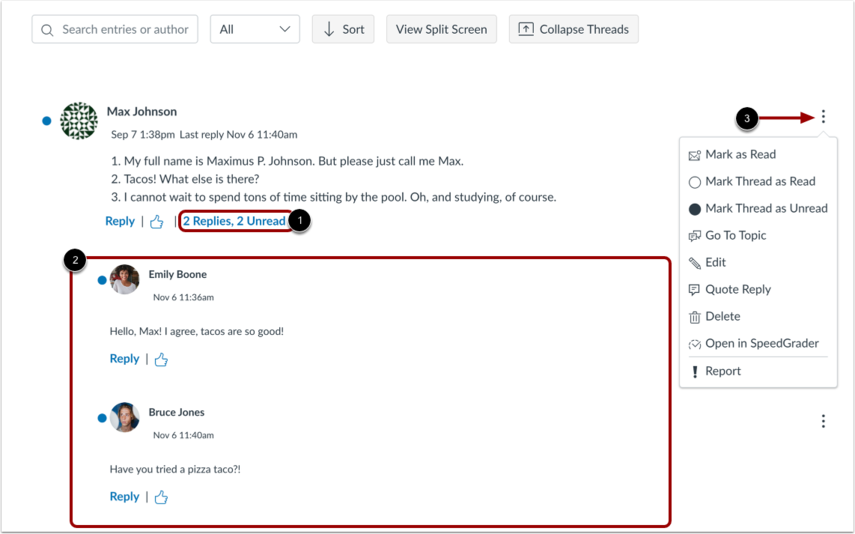
Task: Like Bruce Jones's reply with thumbs-up
Action: (x=161, y=497)
